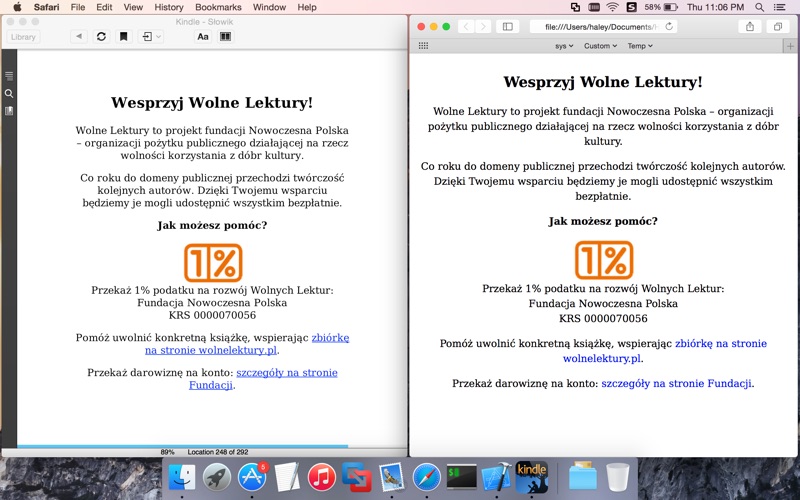Reload the page in Safari
800x500 pixels.
coord(669,27)
